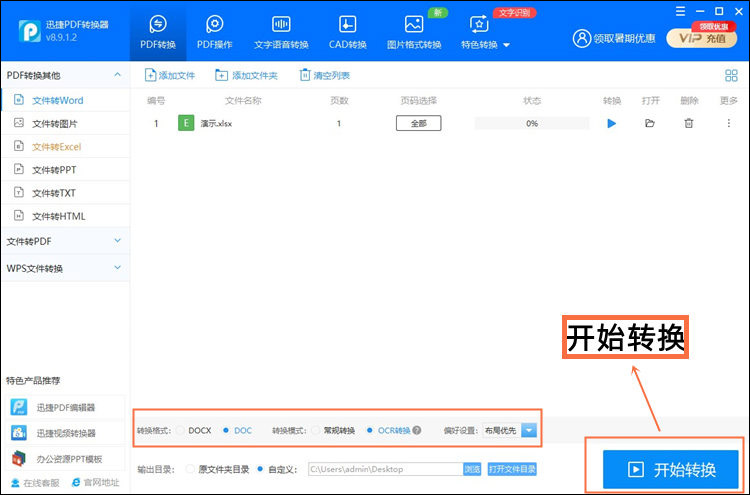Toggle the grid view icon

[x=731, y=75]
